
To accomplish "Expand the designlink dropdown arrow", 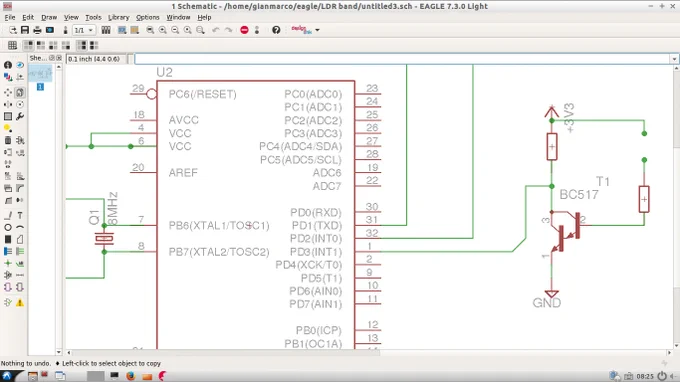I will click(317, 30).
